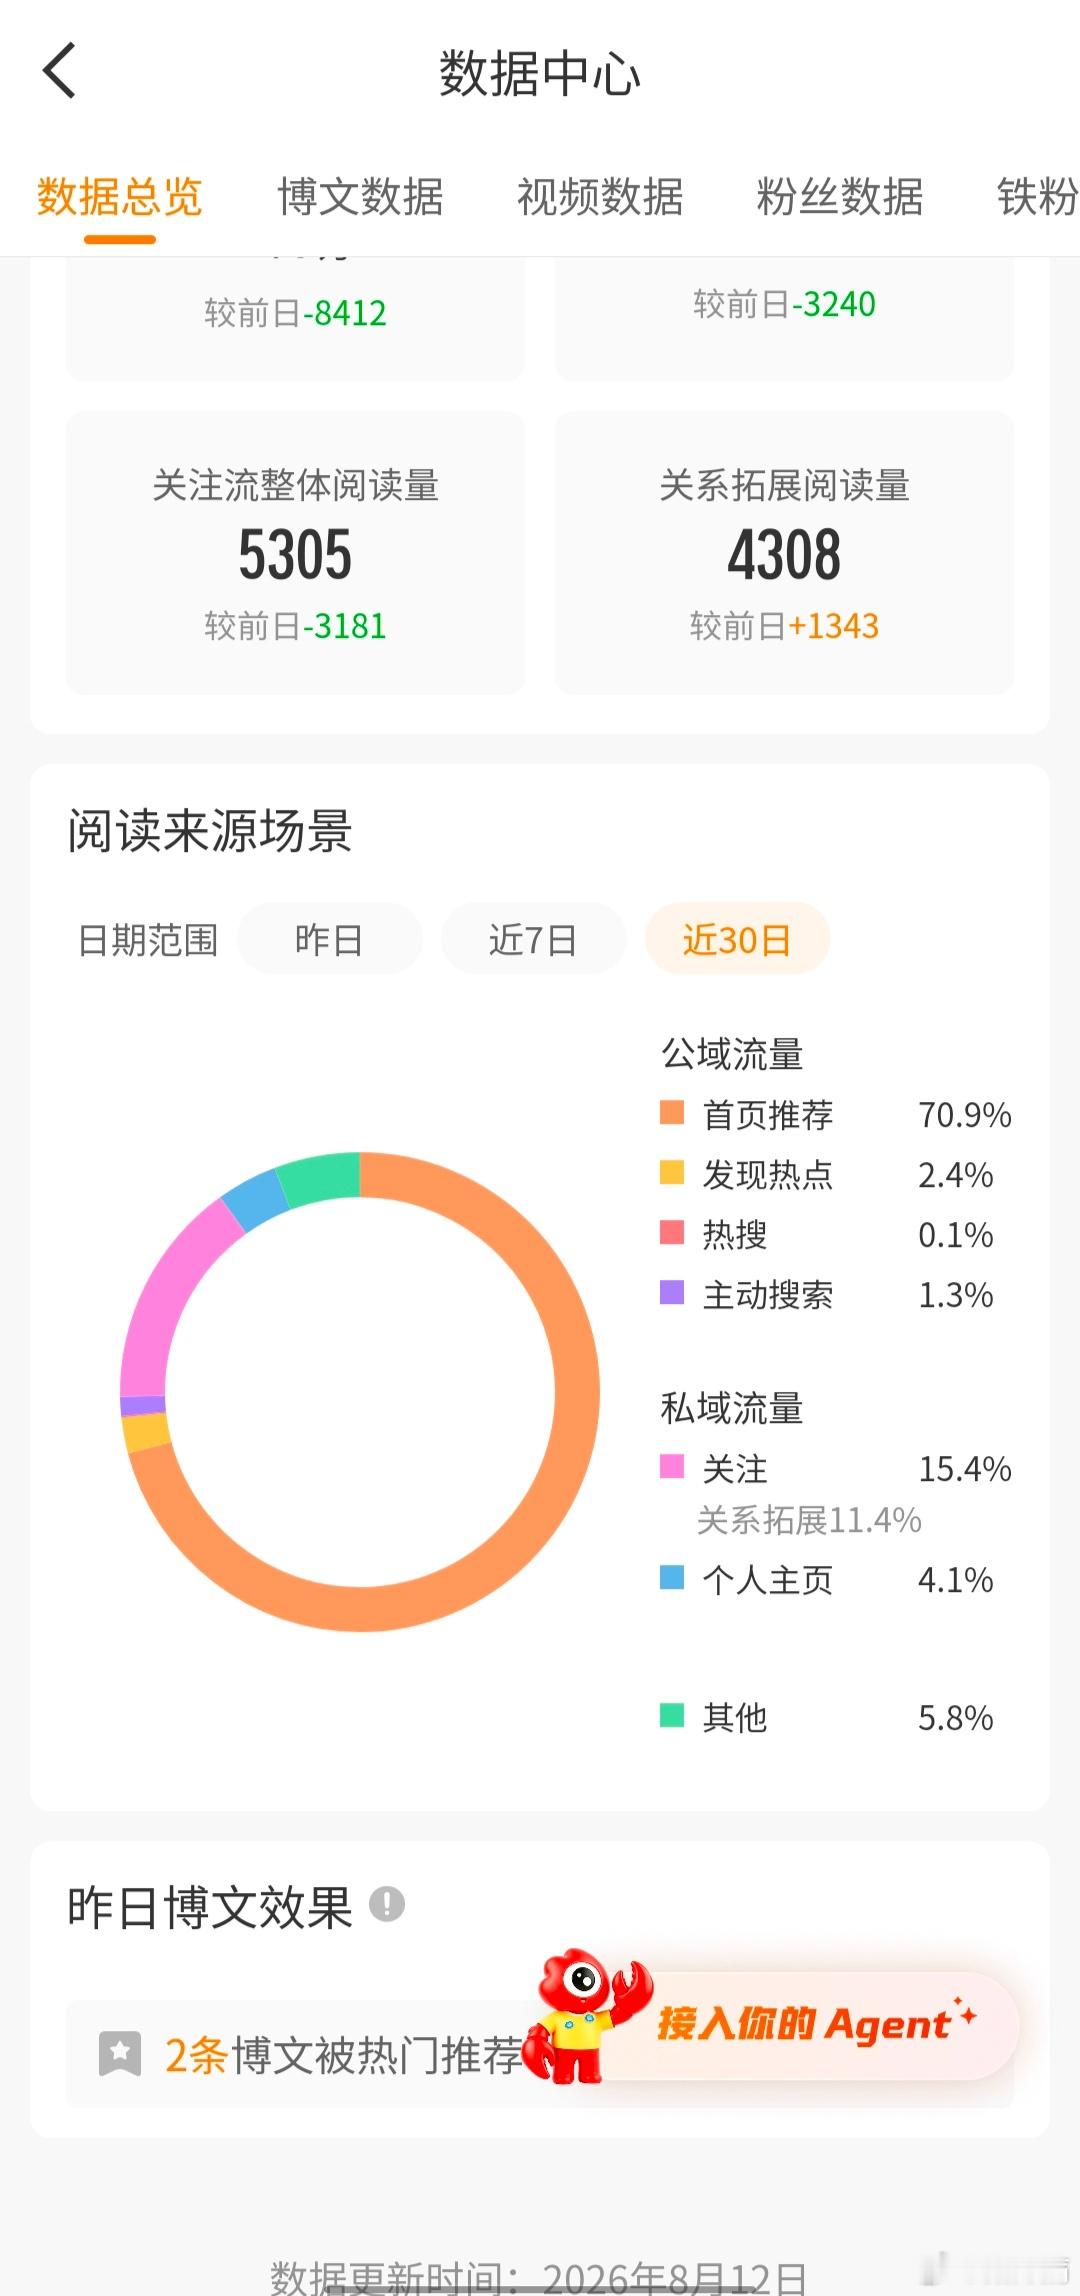Tap the bookmark star icon beside 2条博文
The image size is (1080, 2296).
(x=120, y=2054)
